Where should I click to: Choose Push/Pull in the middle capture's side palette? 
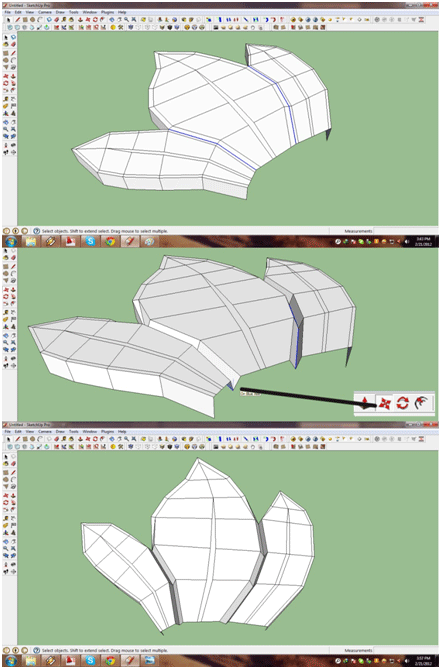pyautogui.click(x=13, y=290)
